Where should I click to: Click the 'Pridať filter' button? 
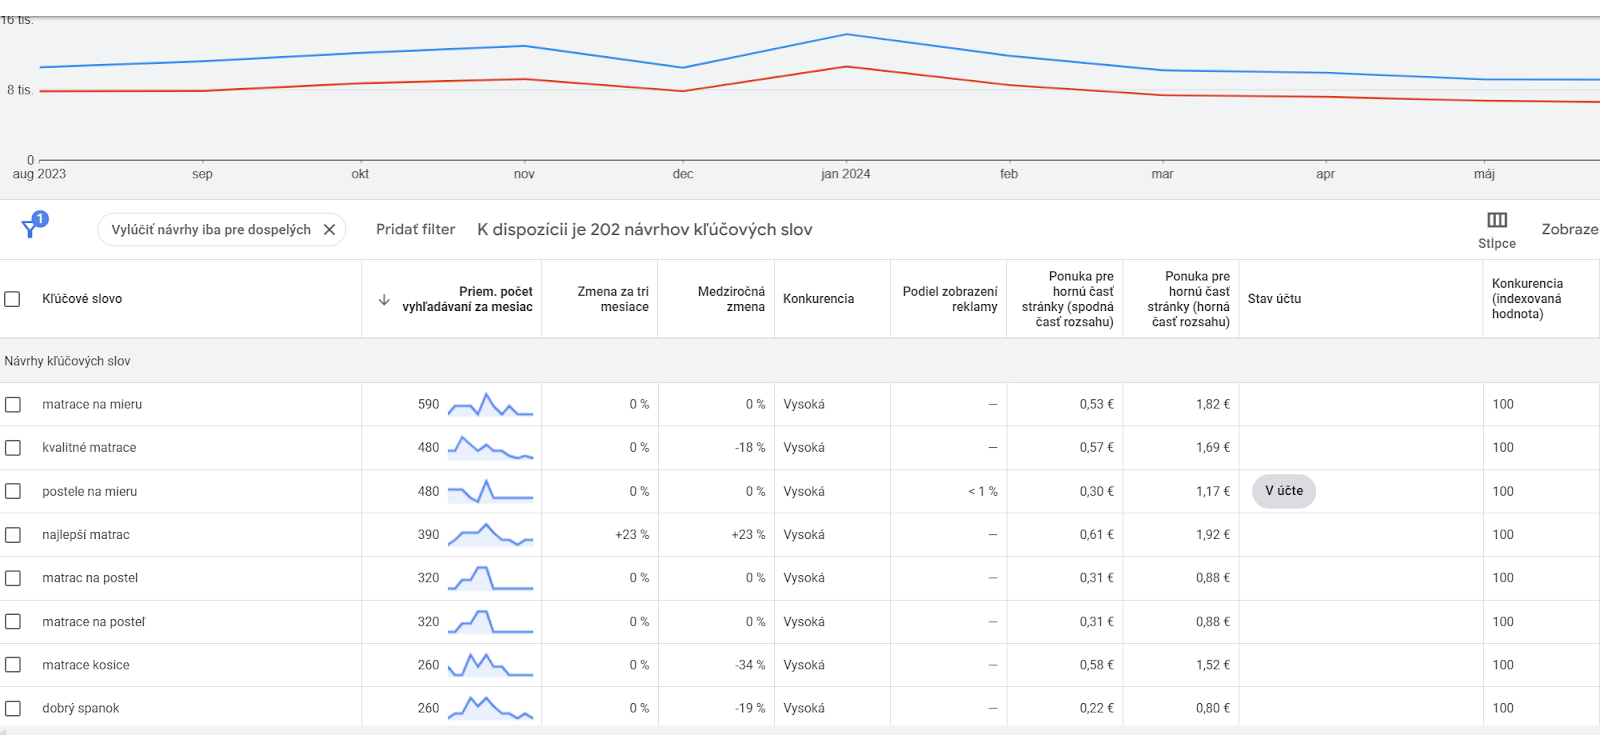(x=415, y=230)
